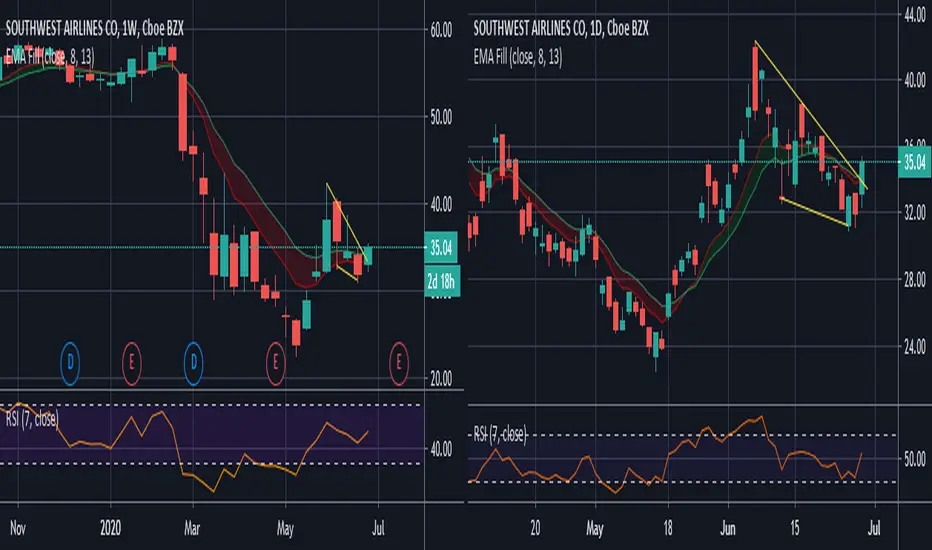The height and width of the screenshot is (550, 932).
Task: Click the Jun date label on daily chart
Action: [728, 528]
